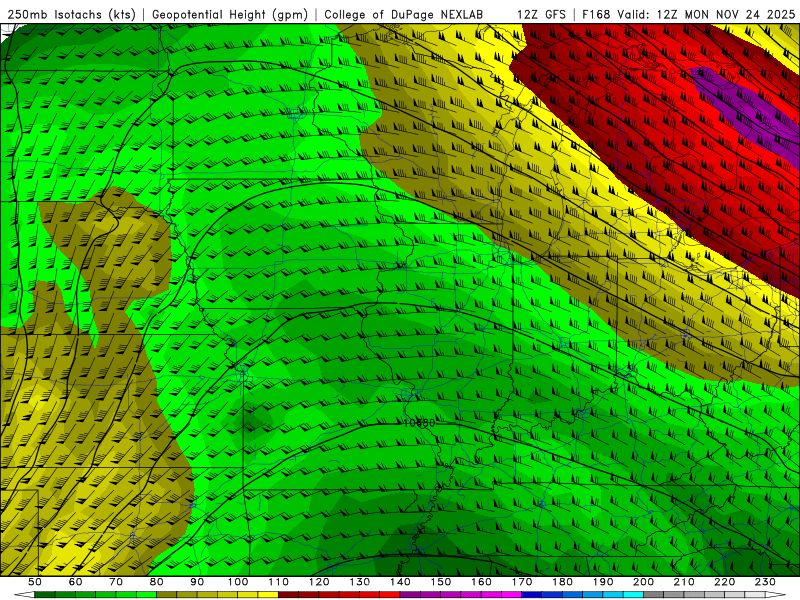This screenshot has width=800, height=600.
Task: Pick the magenta swatch below 160 on color bar
Action: point(491,594)
